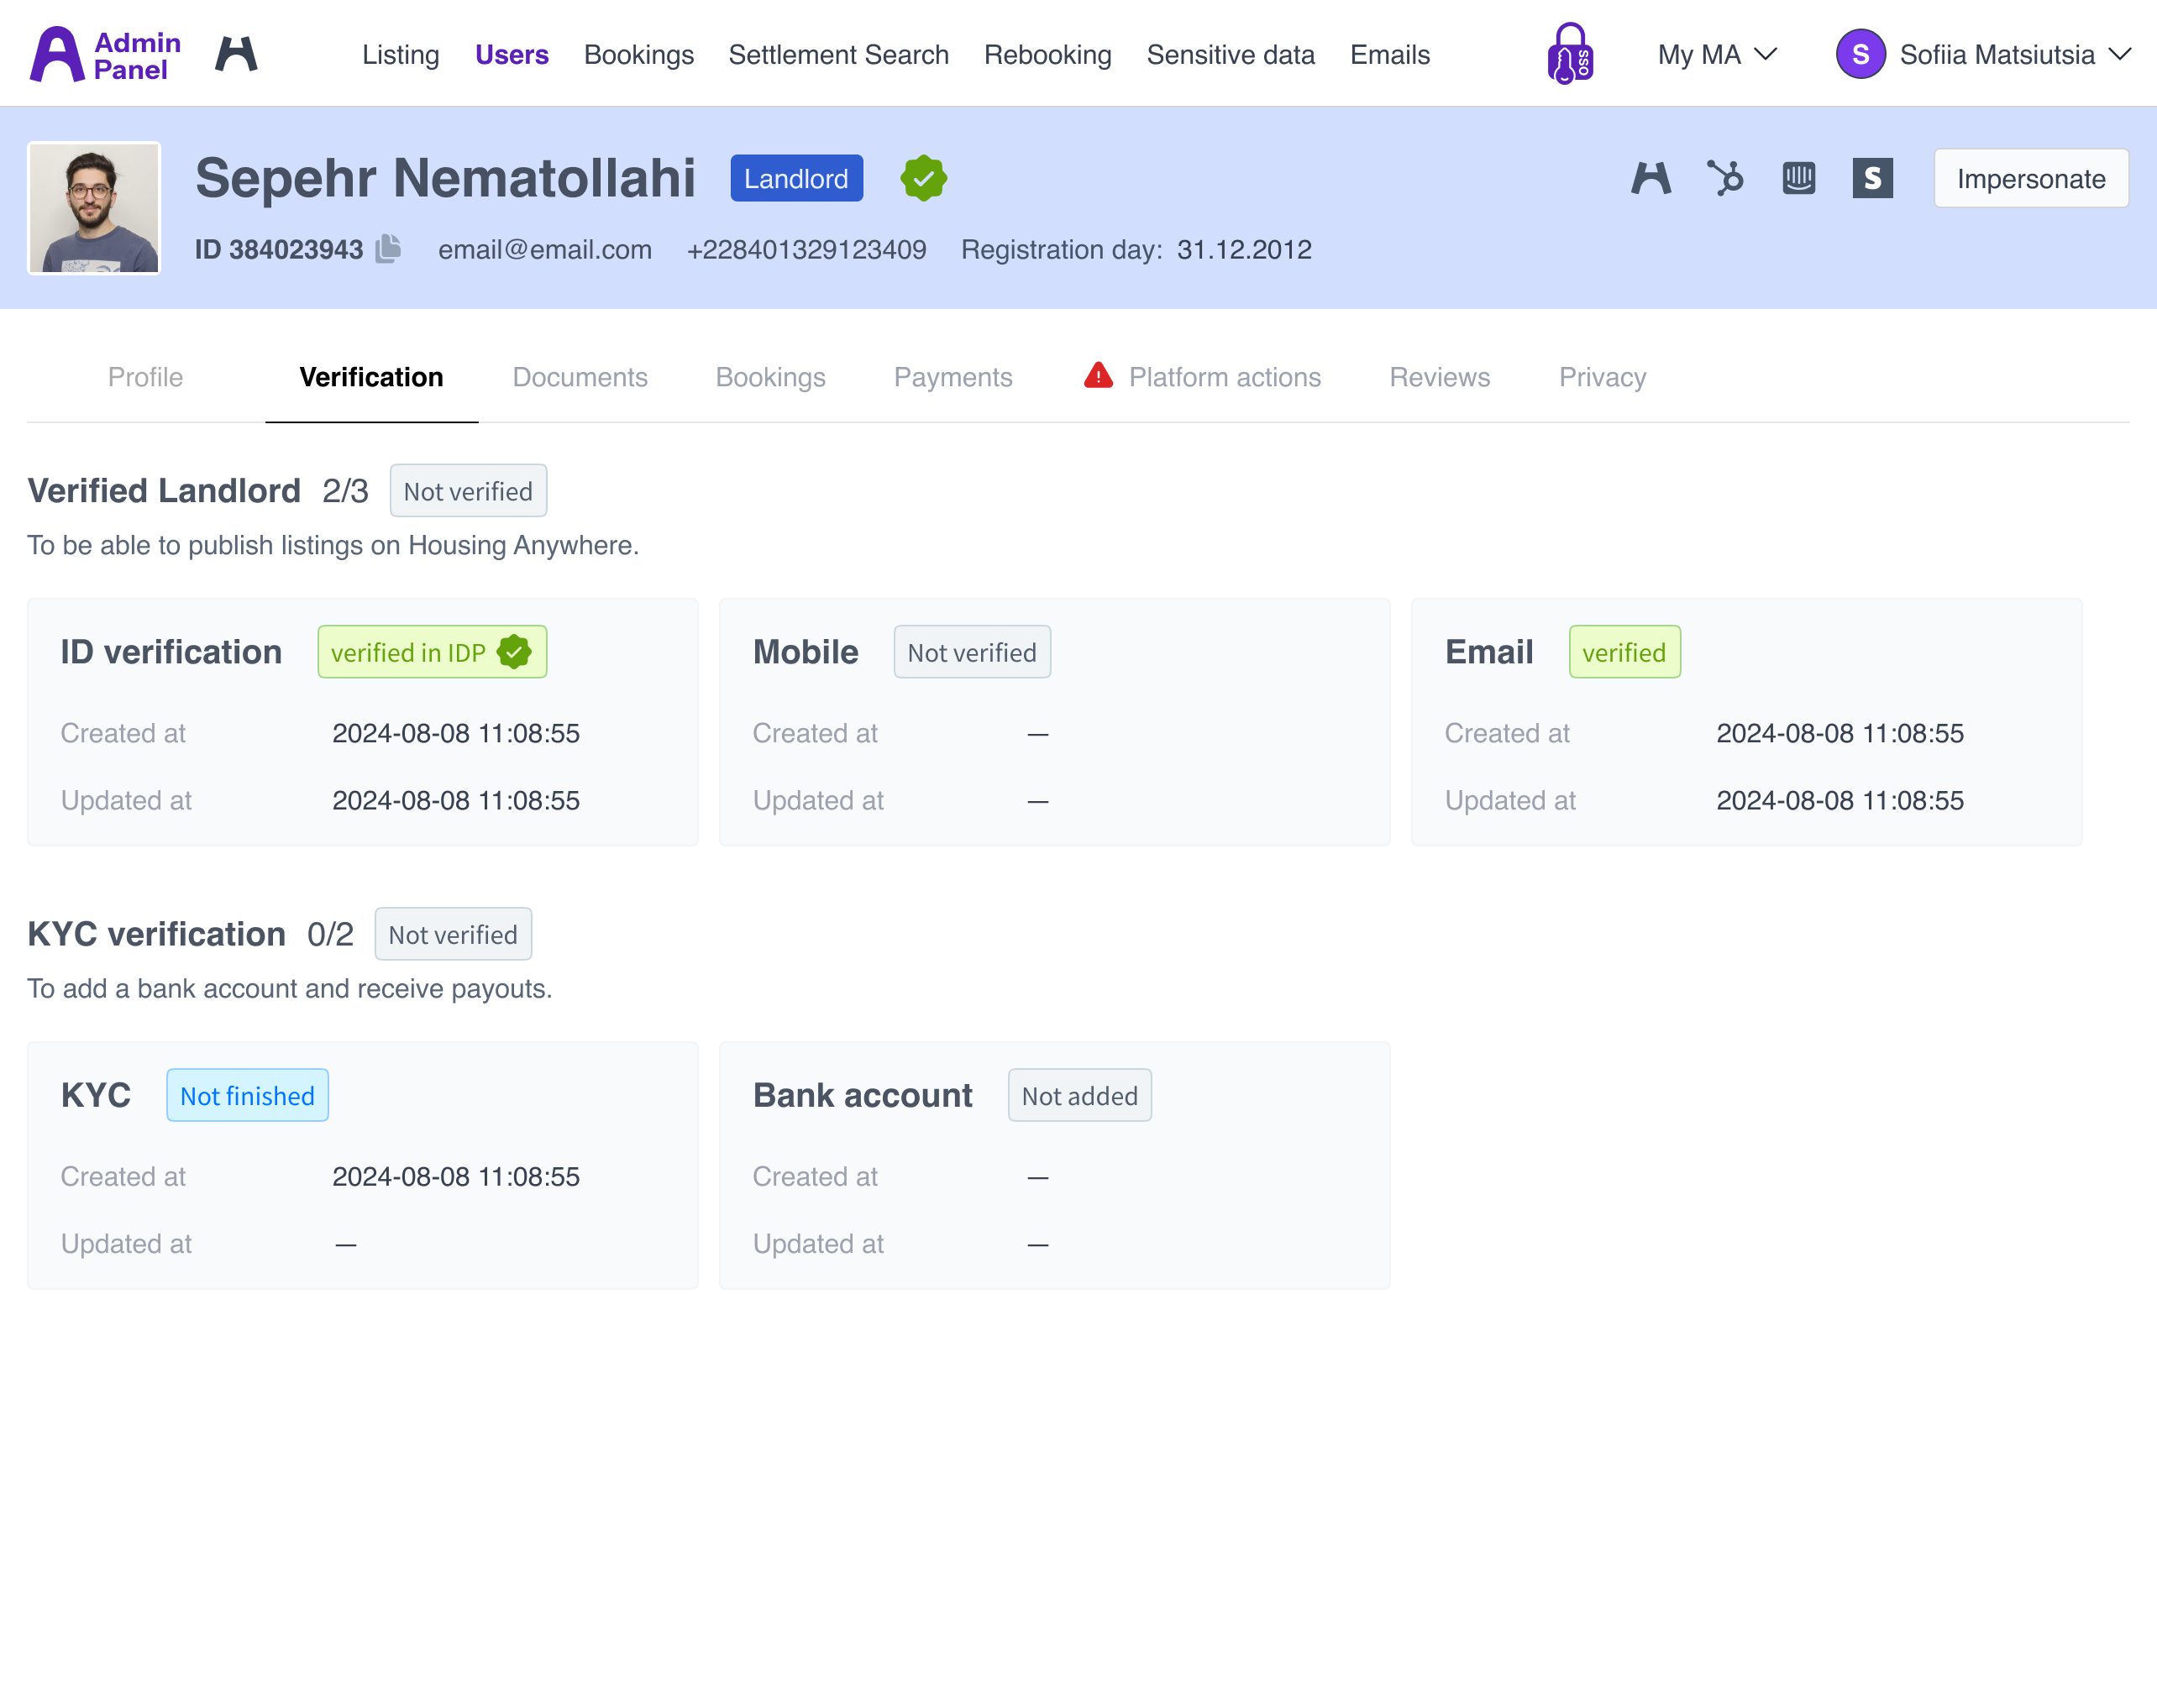
Task: Go to Settlement Search menu
Action: [838, 54]
